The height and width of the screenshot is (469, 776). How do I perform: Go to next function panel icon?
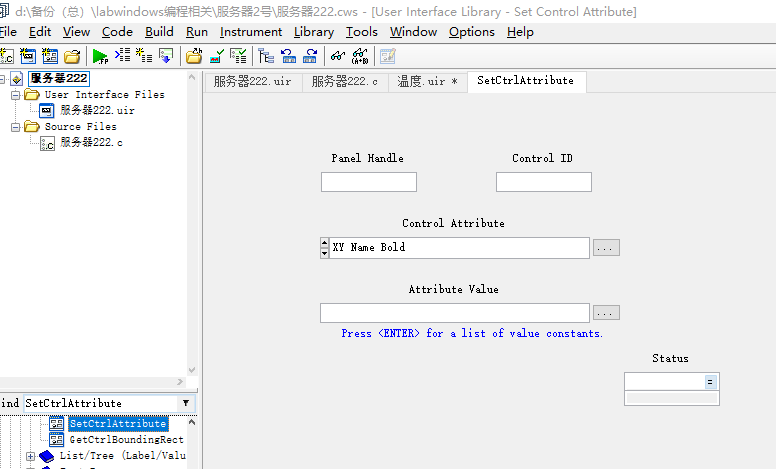(310, 56)
